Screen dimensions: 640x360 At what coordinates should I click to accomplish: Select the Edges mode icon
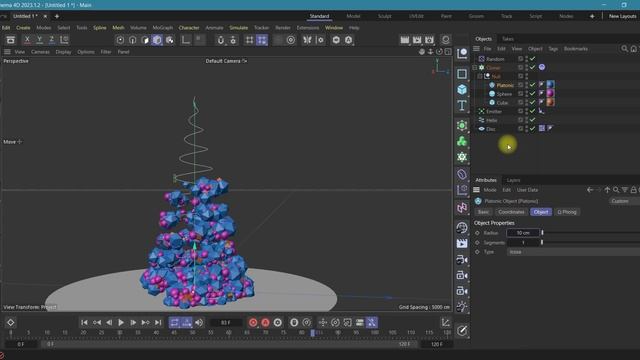click(133, 40)
